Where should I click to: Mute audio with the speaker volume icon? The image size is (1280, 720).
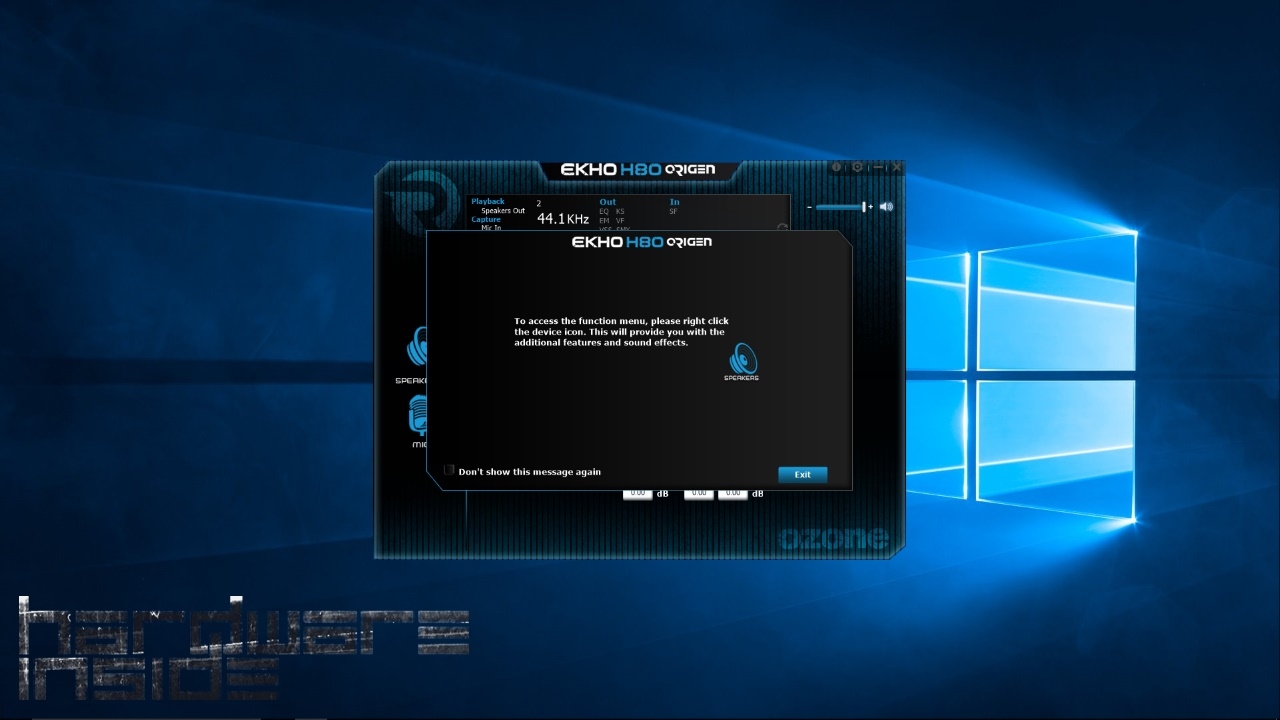(x=886, y=207)
